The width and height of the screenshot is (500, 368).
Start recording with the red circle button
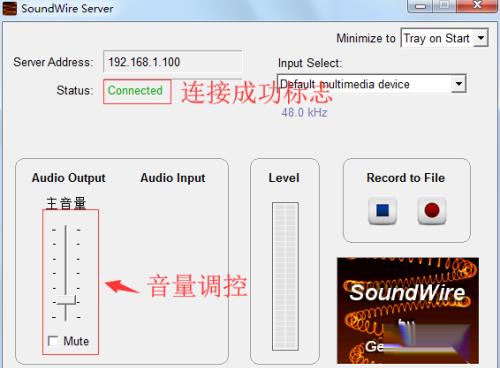[432, 211]
